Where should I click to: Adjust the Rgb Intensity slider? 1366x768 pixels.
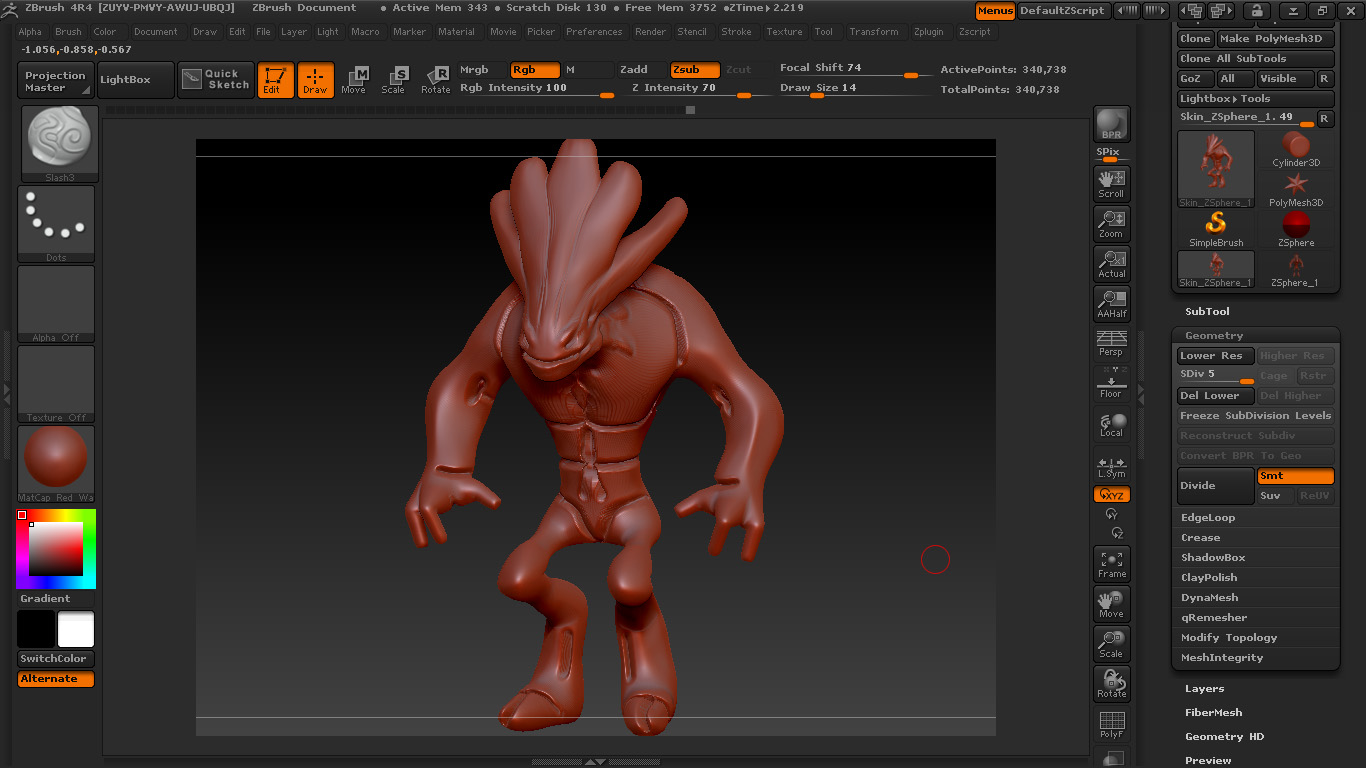point(537,89)
